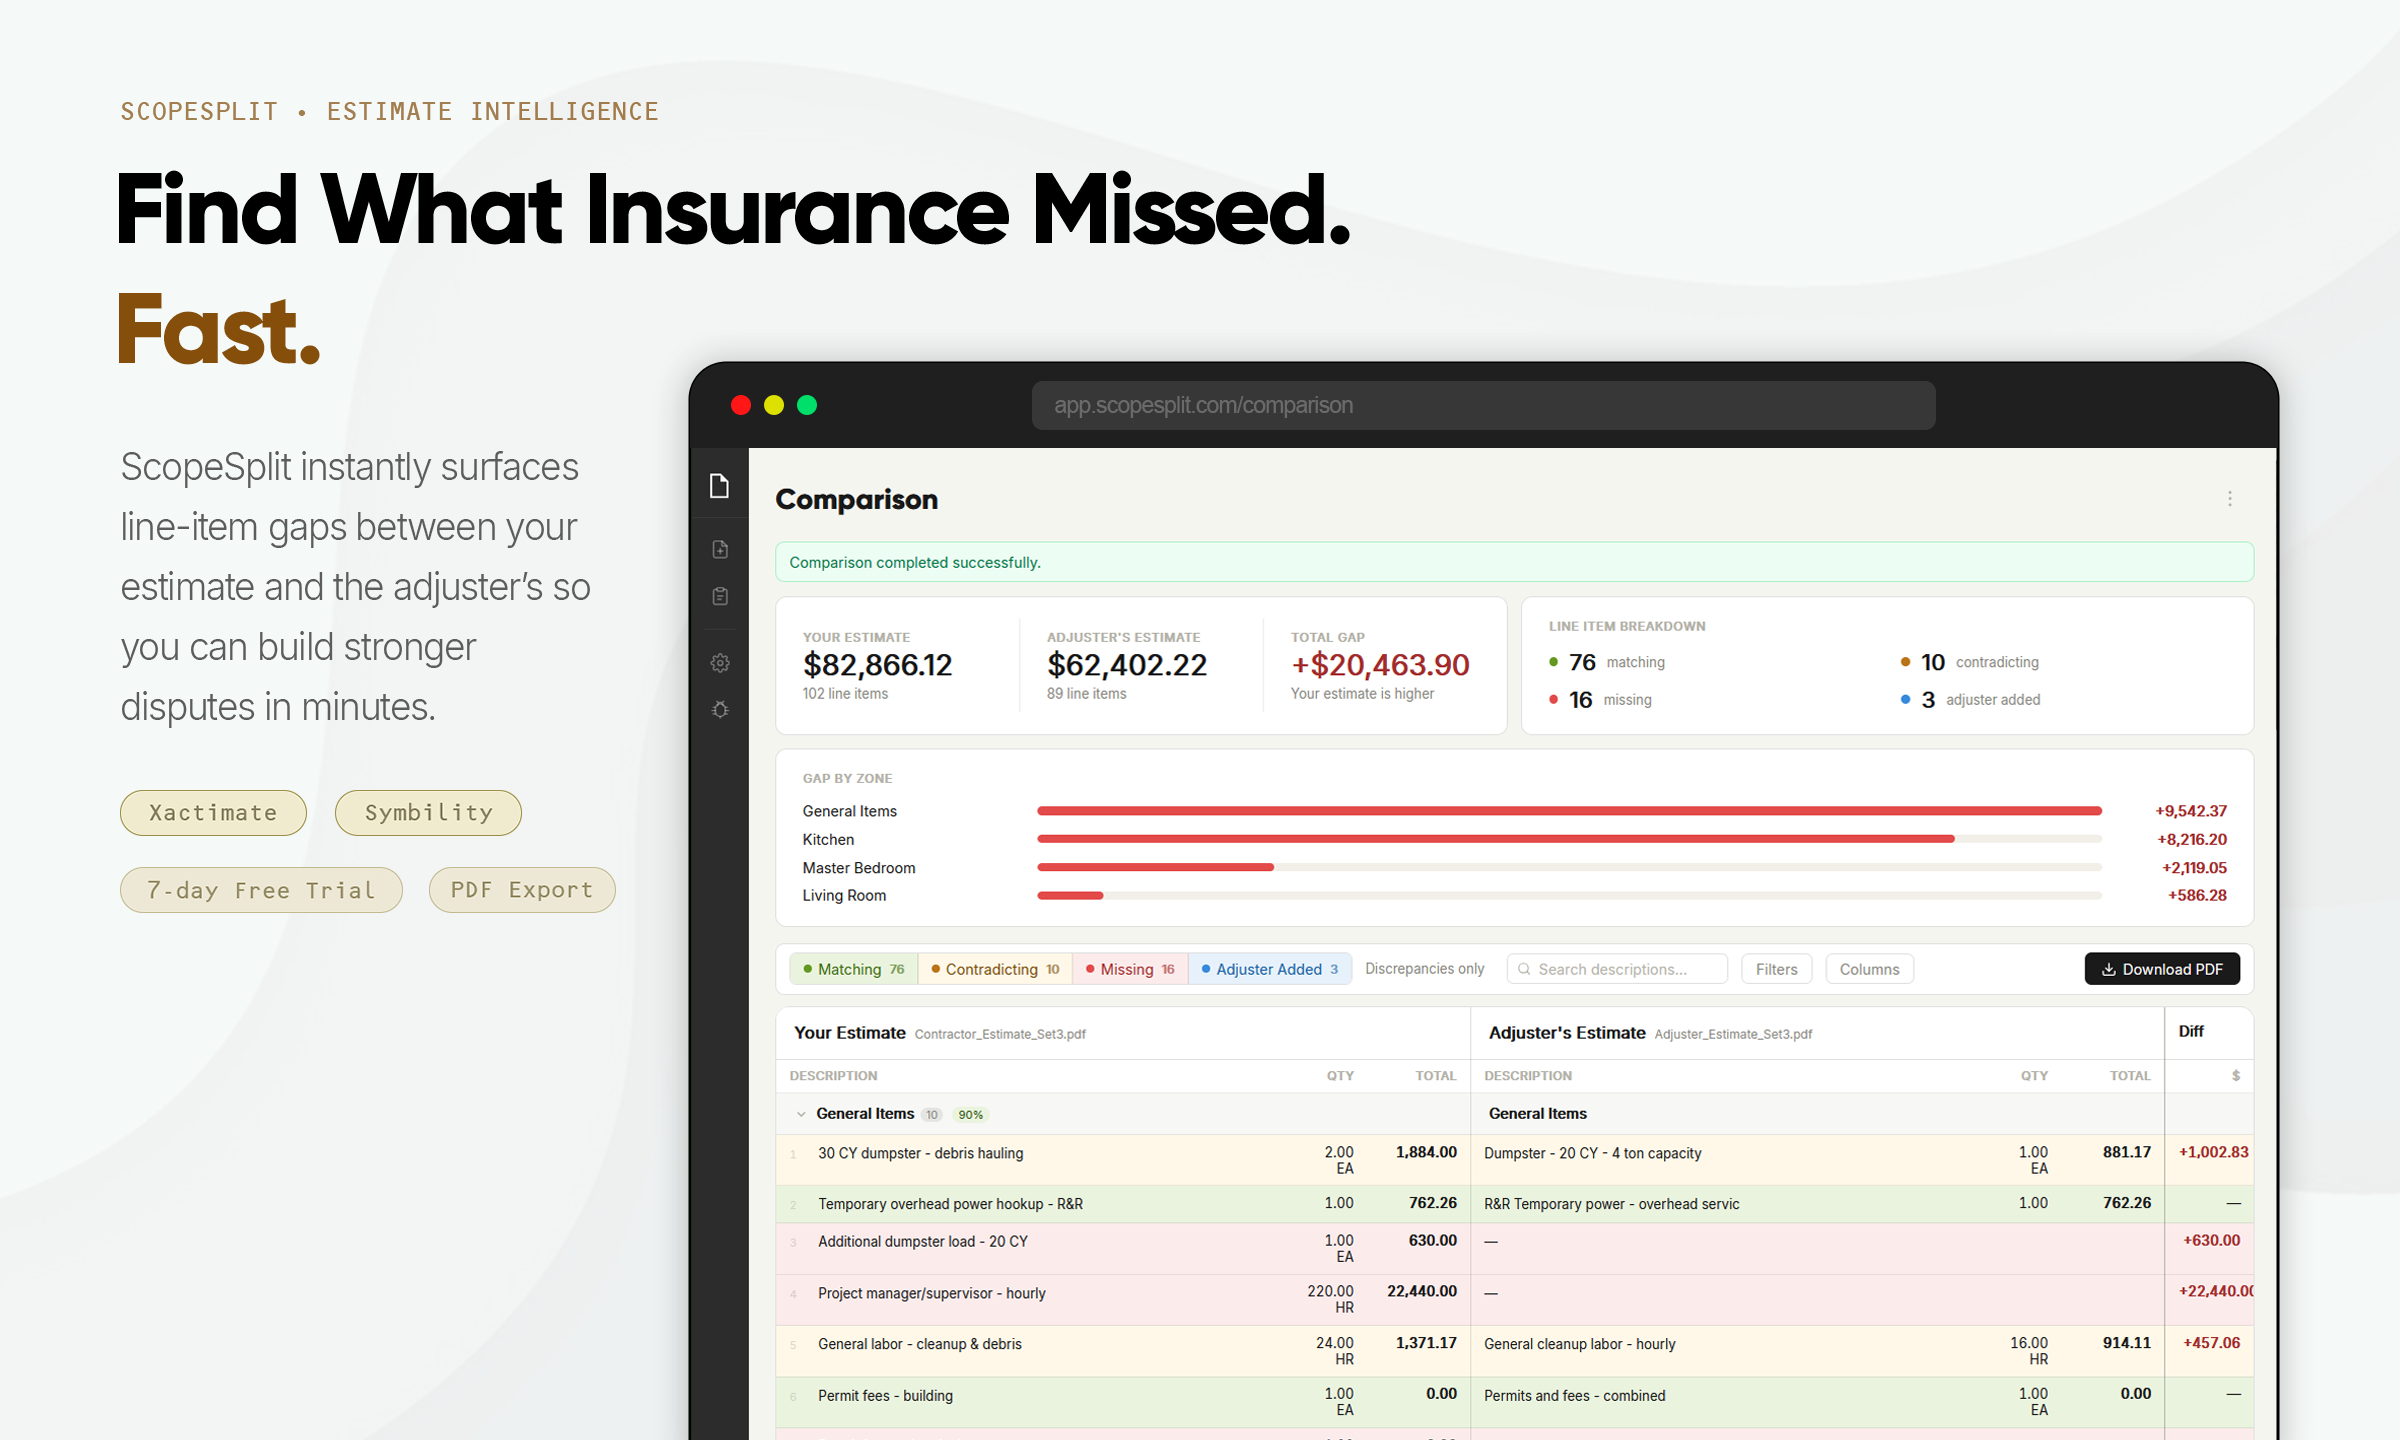
Task: Click the 10 contradicting breakdown entry
Action: 1969,662
